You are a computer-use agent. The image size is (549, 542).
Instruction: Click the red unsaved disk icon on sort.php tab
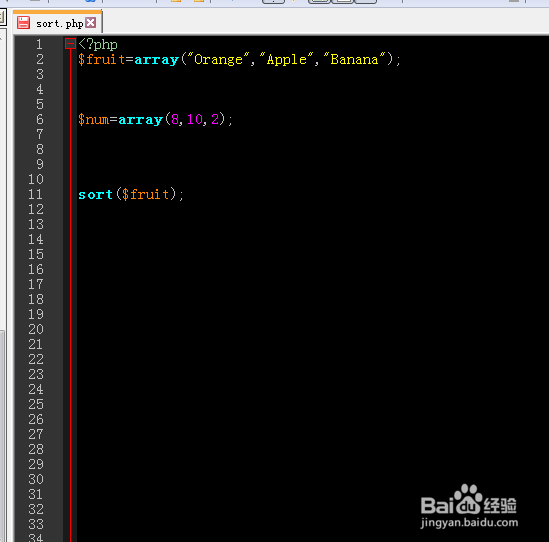[23, 23]
